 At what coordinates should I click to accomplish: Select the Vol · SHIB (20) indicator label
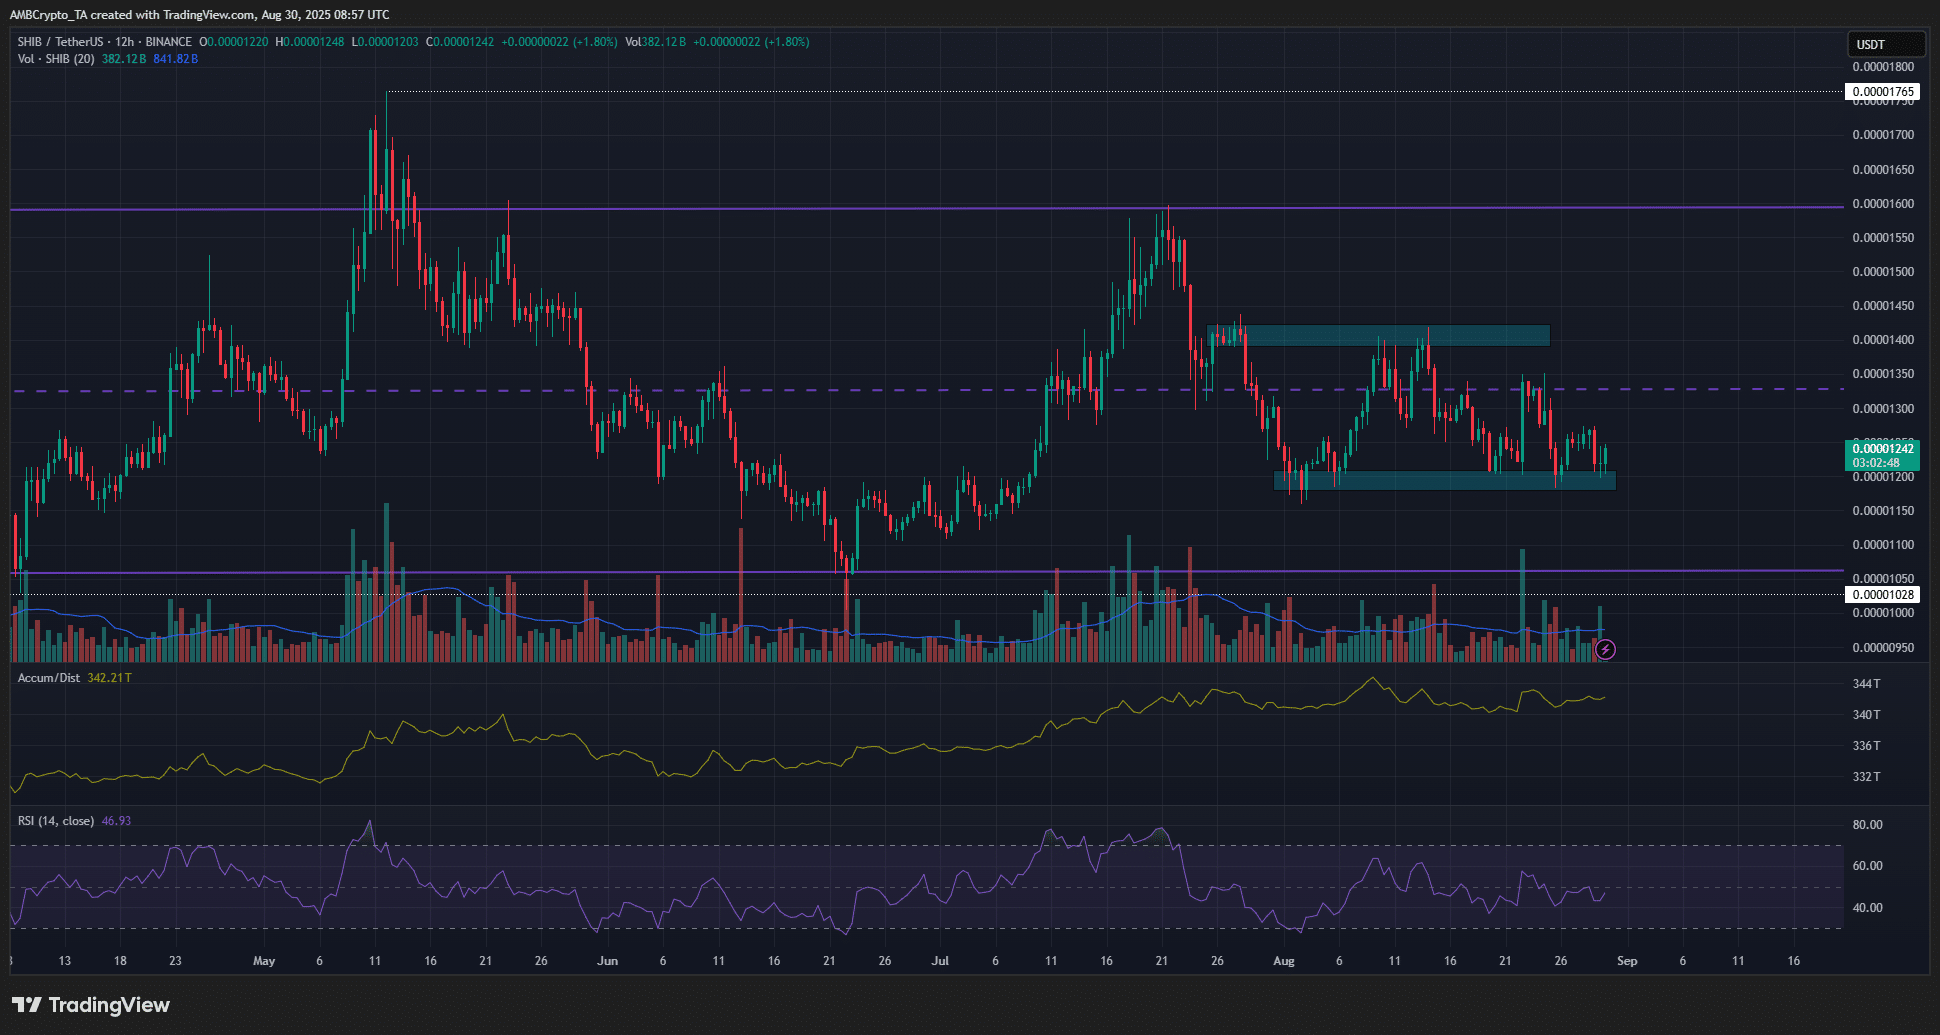pyautogui.click(x=56, y=59)
